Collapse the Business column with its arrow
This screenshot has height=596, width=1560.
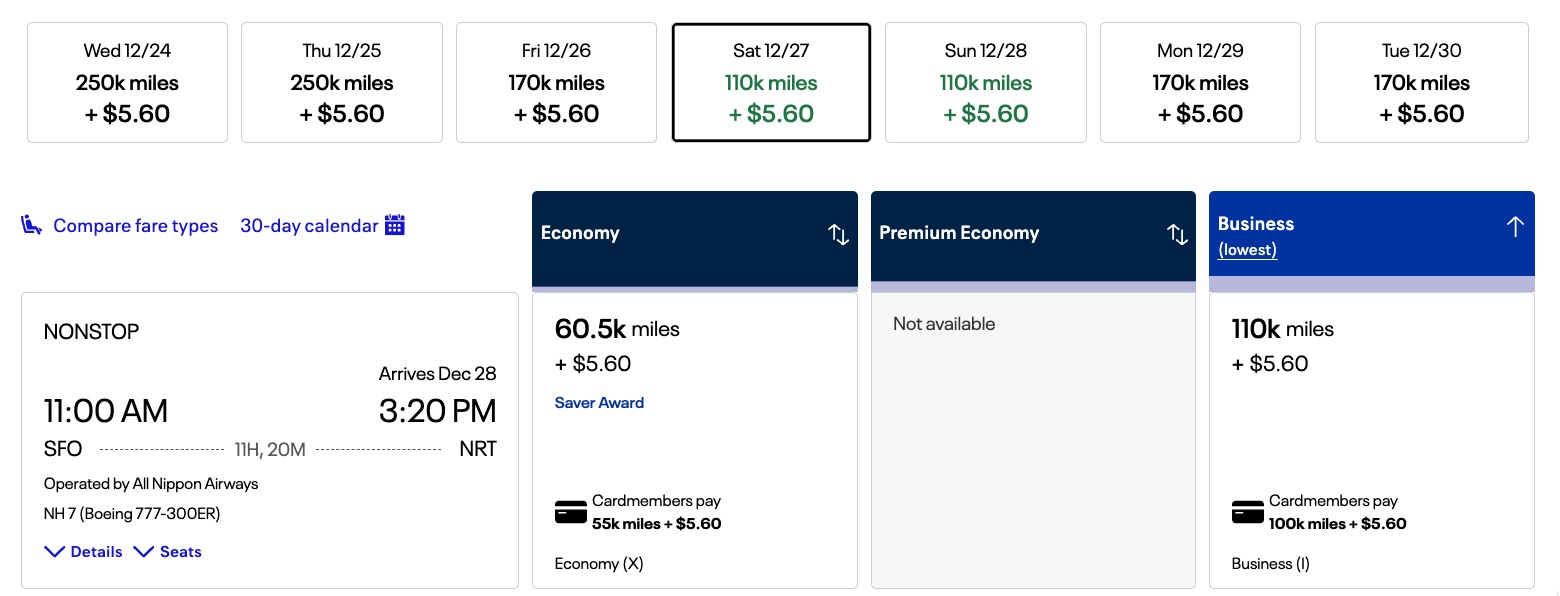coord(1515,226)
